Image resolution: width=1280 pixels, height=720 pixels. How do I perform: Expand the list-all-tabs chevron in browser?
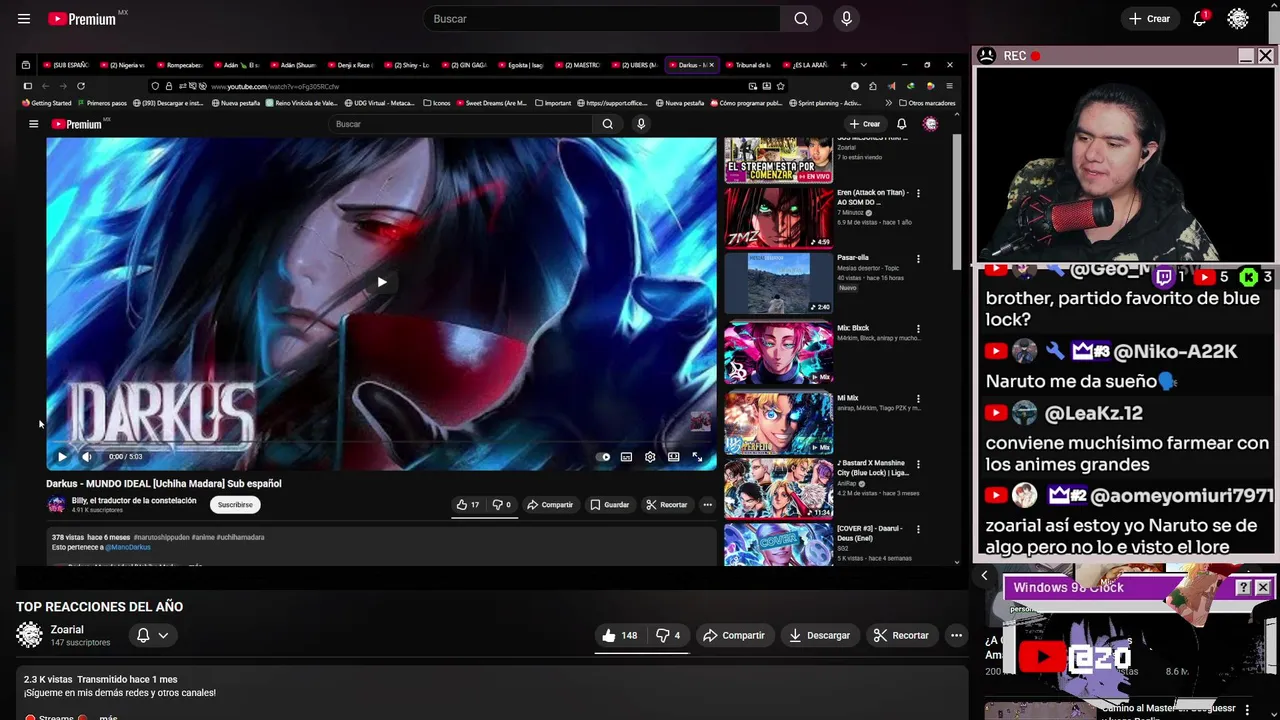(863, 65)
